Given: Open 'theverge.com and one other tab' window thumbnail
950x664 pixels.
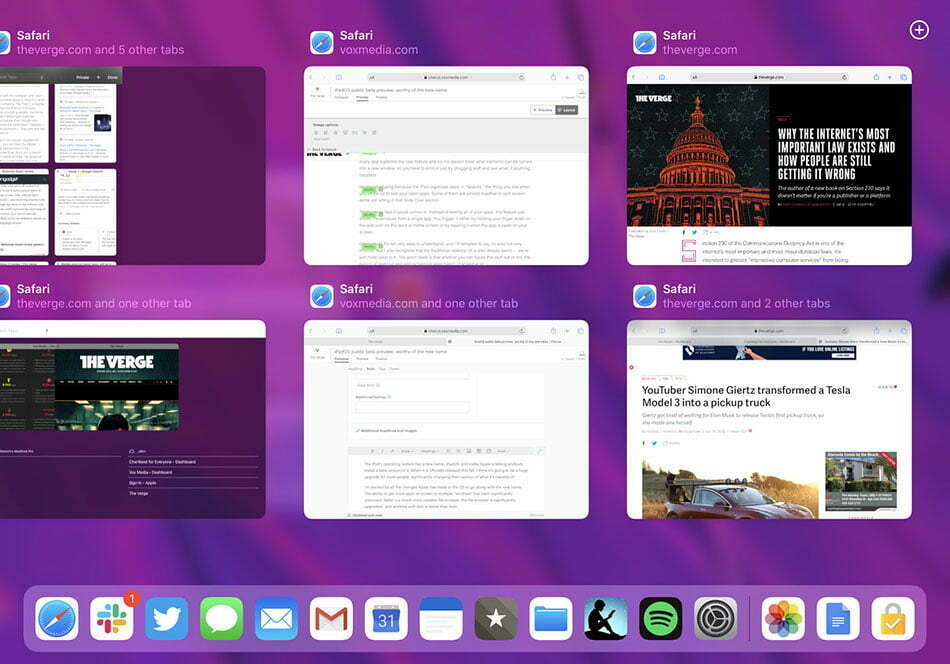Looking at the screenshot, I should tap(133, 419).
